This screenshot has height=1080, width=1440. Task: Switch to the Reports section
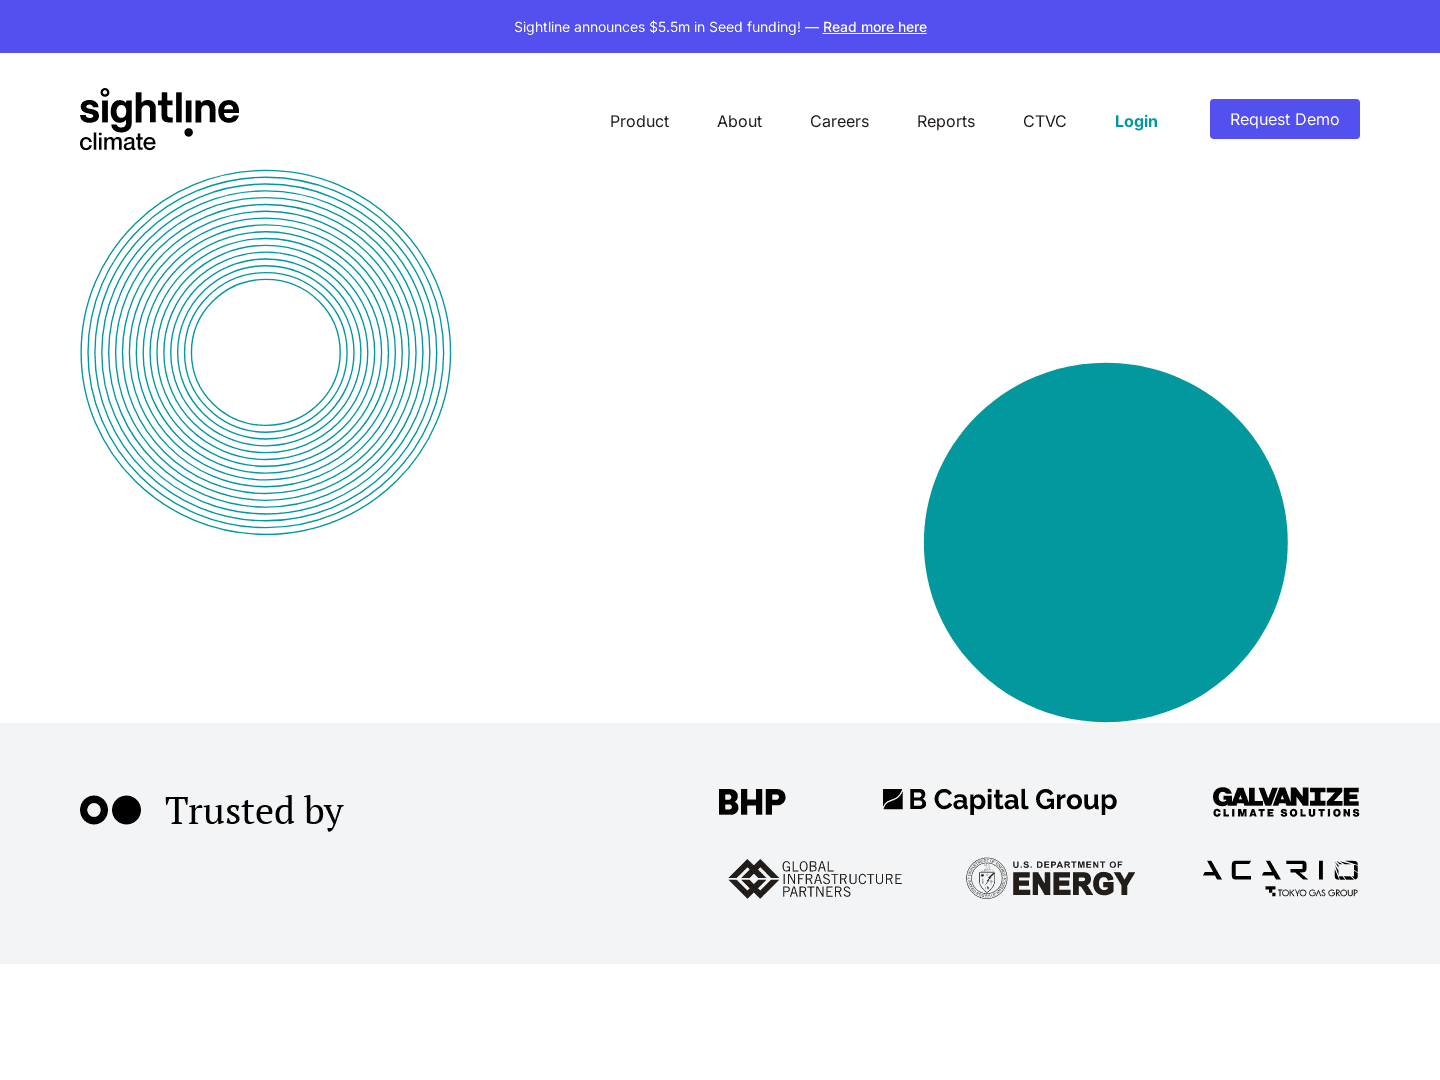945,121
